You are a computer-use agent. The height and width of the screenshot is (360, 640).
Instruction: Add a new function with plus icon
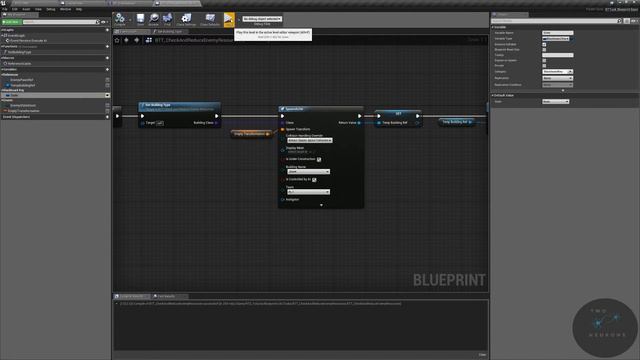coord(107,47)
